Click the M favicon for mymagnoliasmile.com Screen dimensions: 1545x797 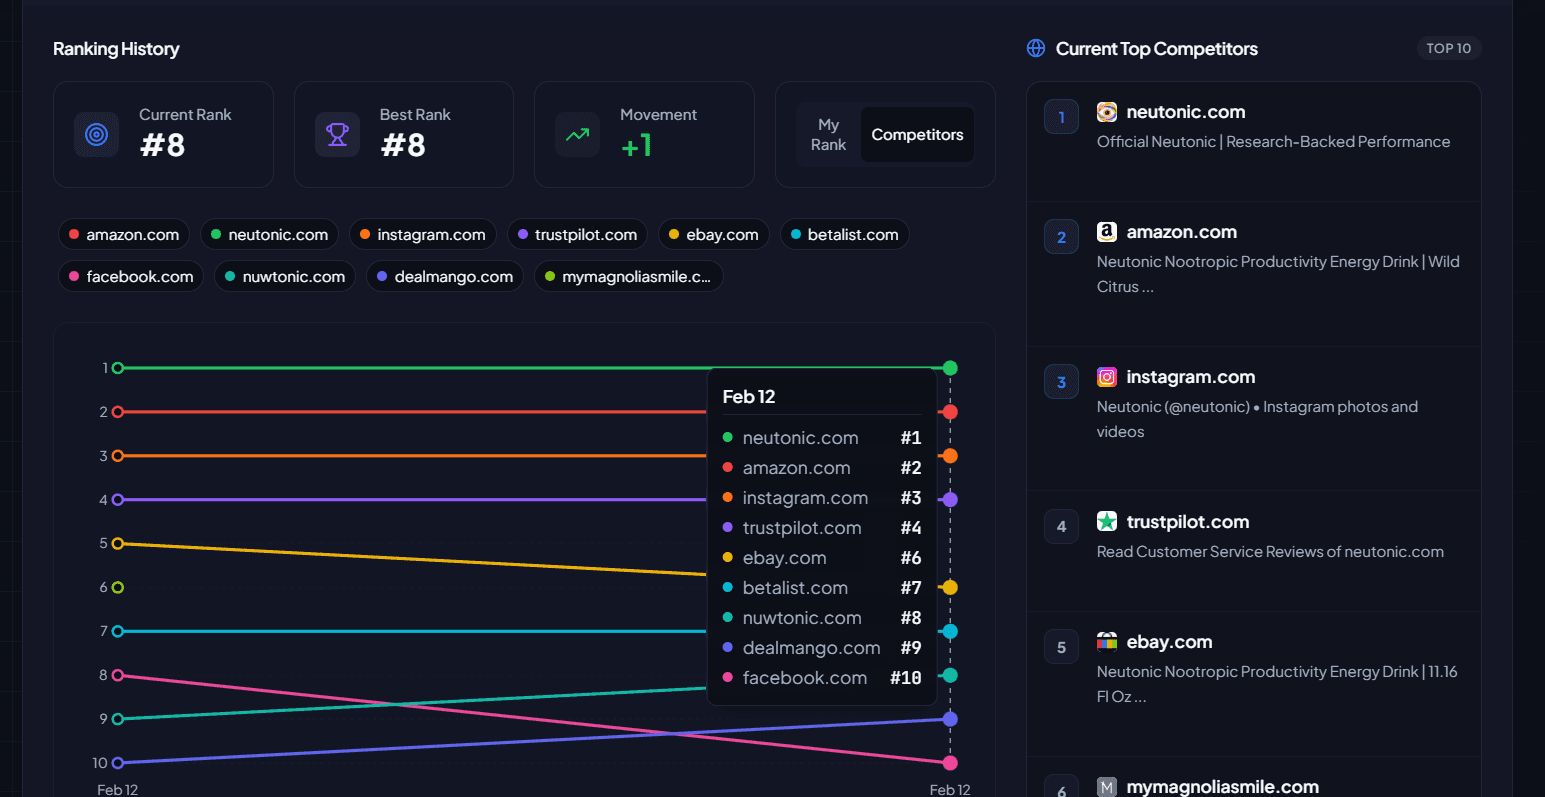tap(1107, 786)
